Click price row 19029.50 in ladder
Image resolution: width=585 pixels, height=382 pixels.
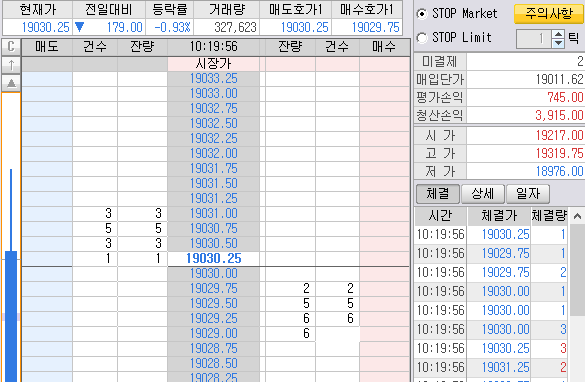213,303
